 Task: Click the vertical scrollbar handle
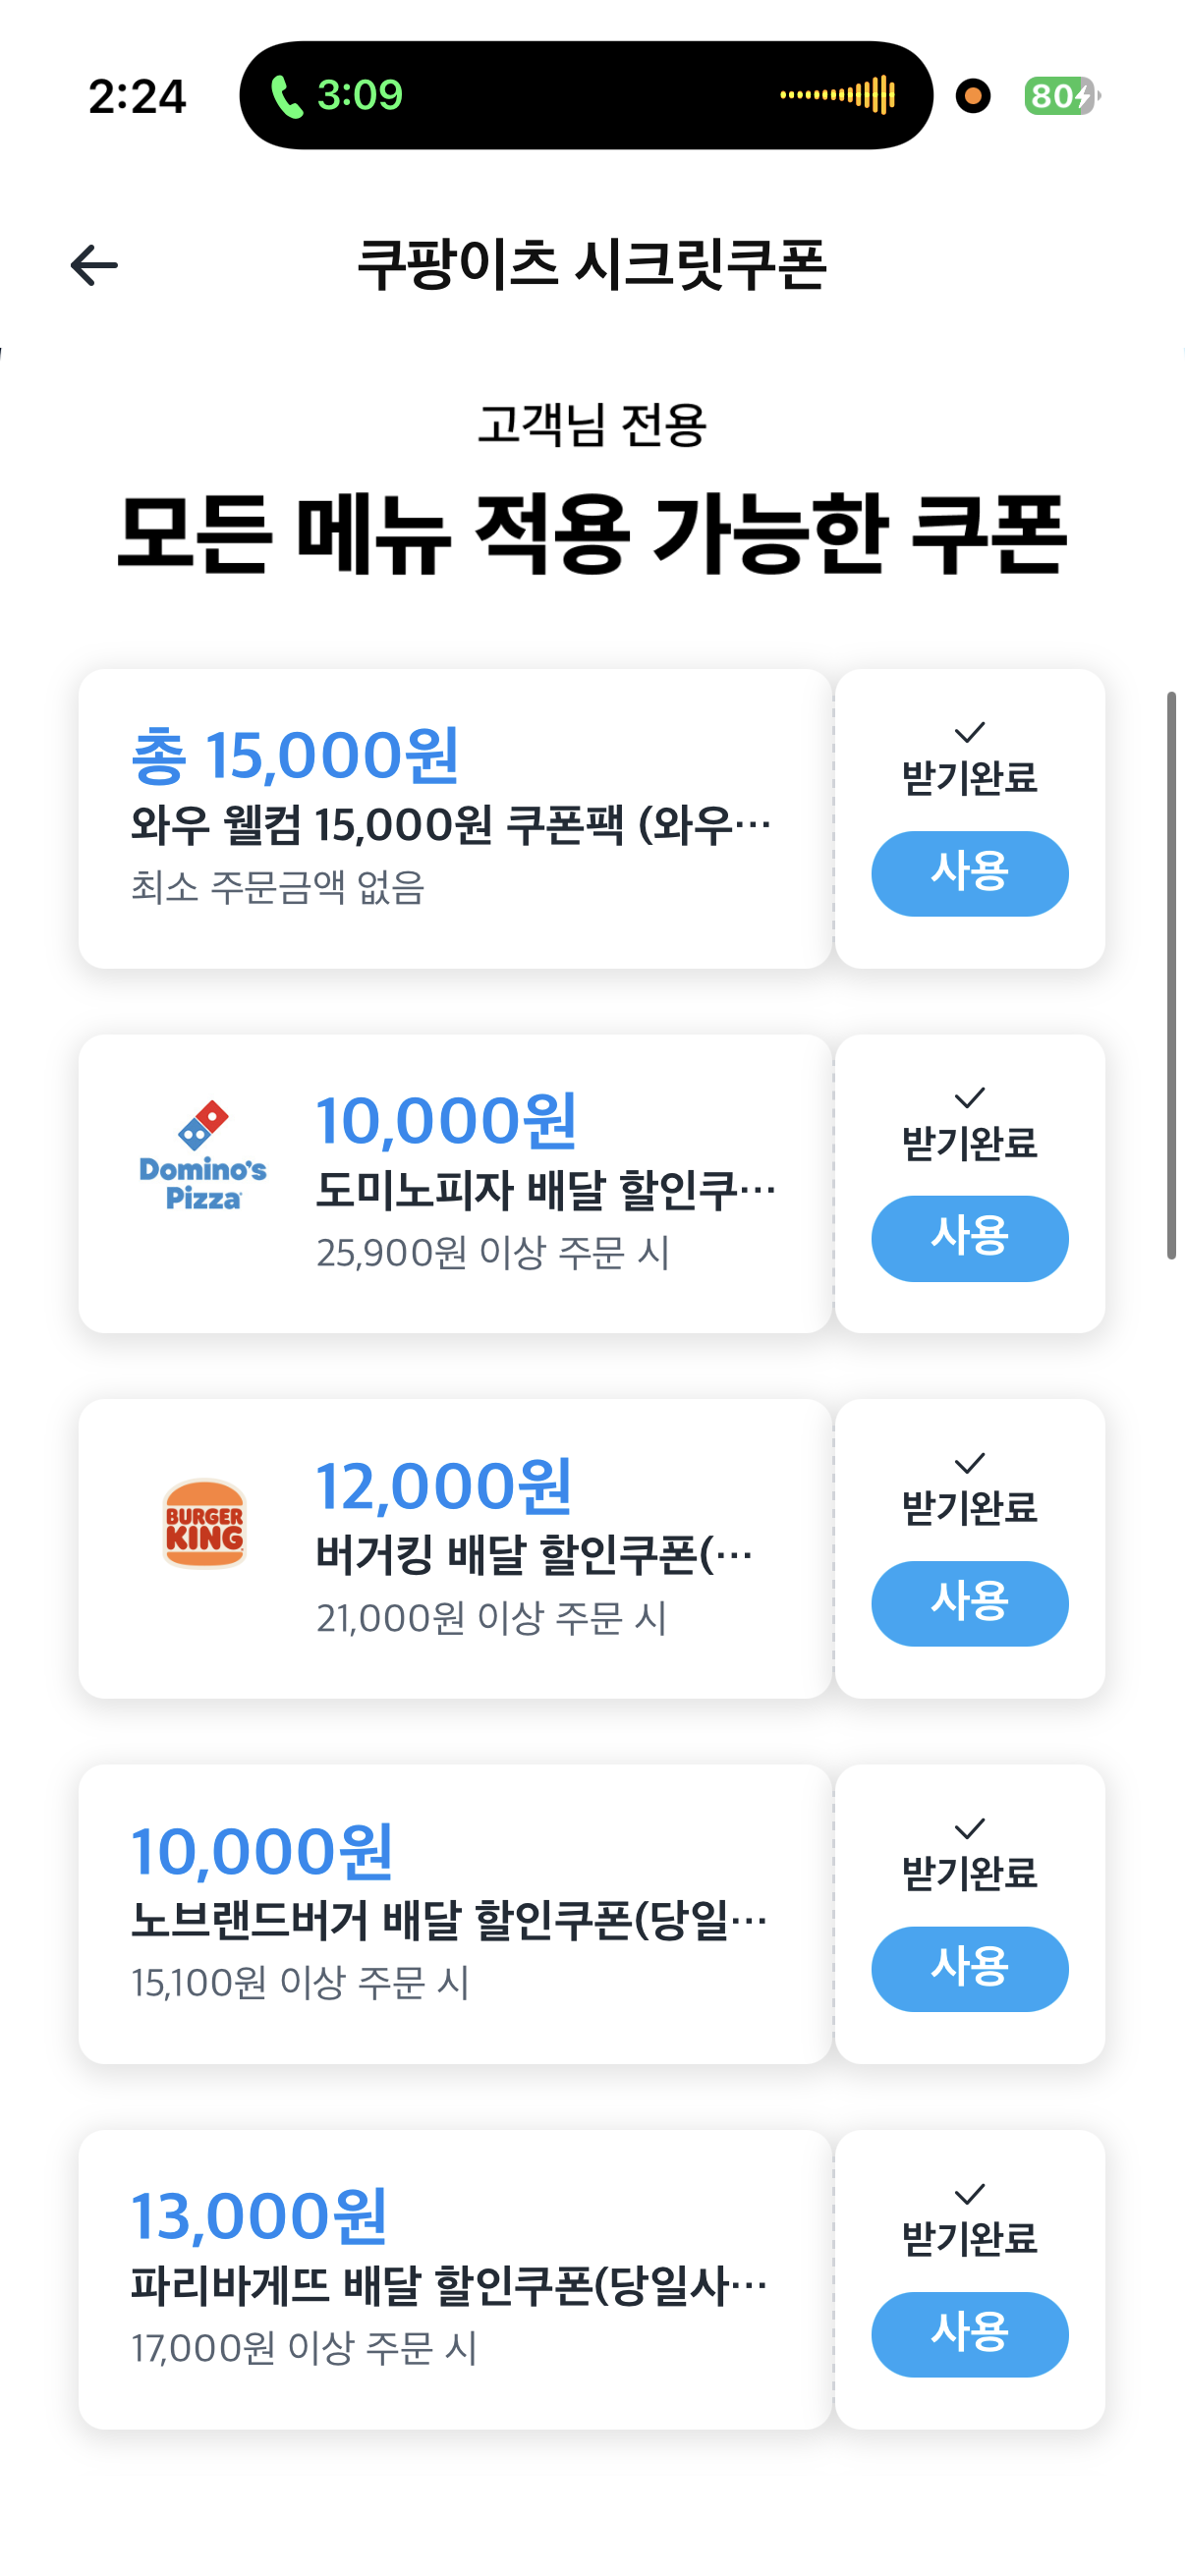coord(1171,975)
